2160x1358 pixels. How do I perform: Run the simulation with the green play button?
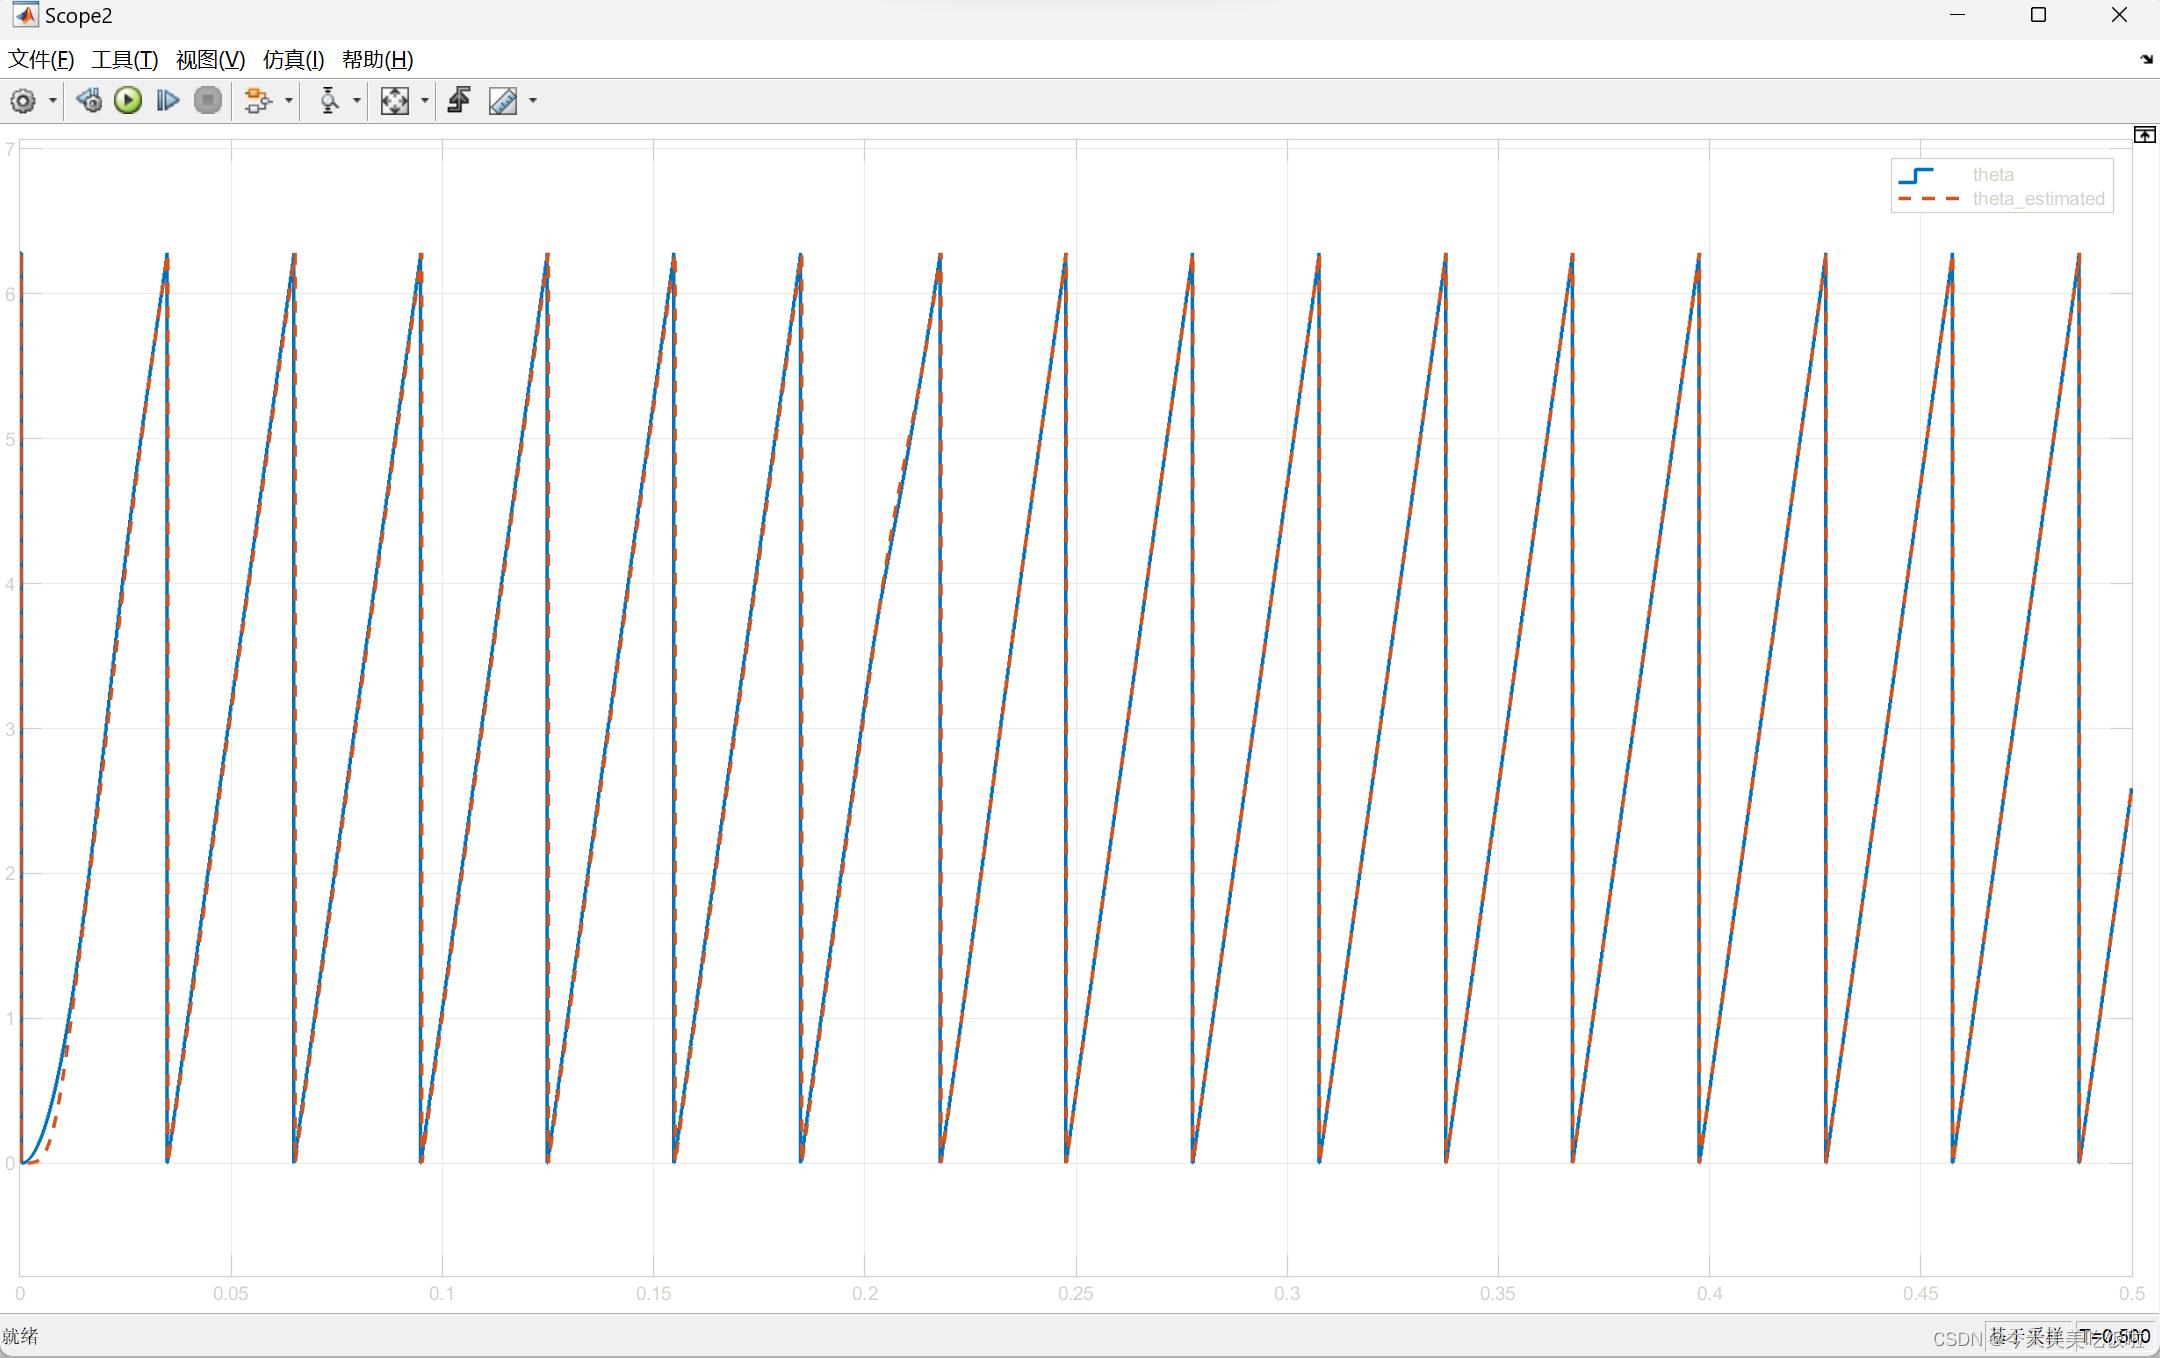tap(128, 100)
